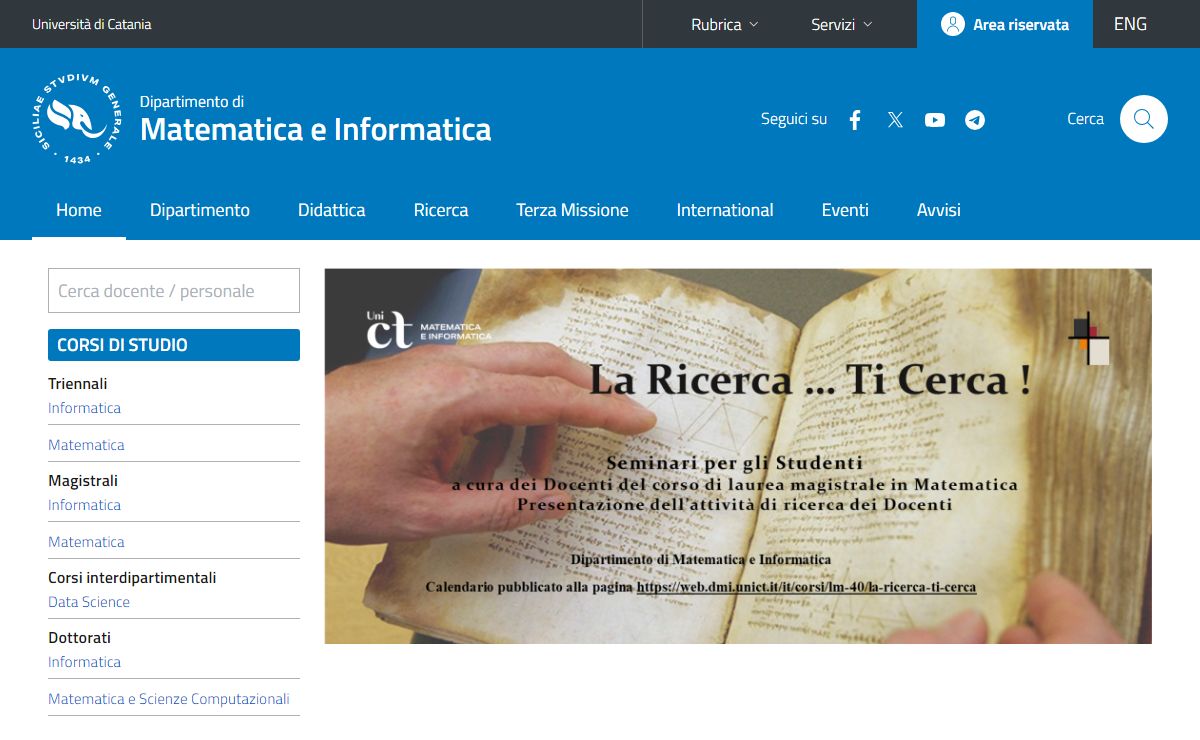The width and height of the screenshot is (1200, 740).
Task: Open the Telegram channel icon
Action: pos(975,120)
